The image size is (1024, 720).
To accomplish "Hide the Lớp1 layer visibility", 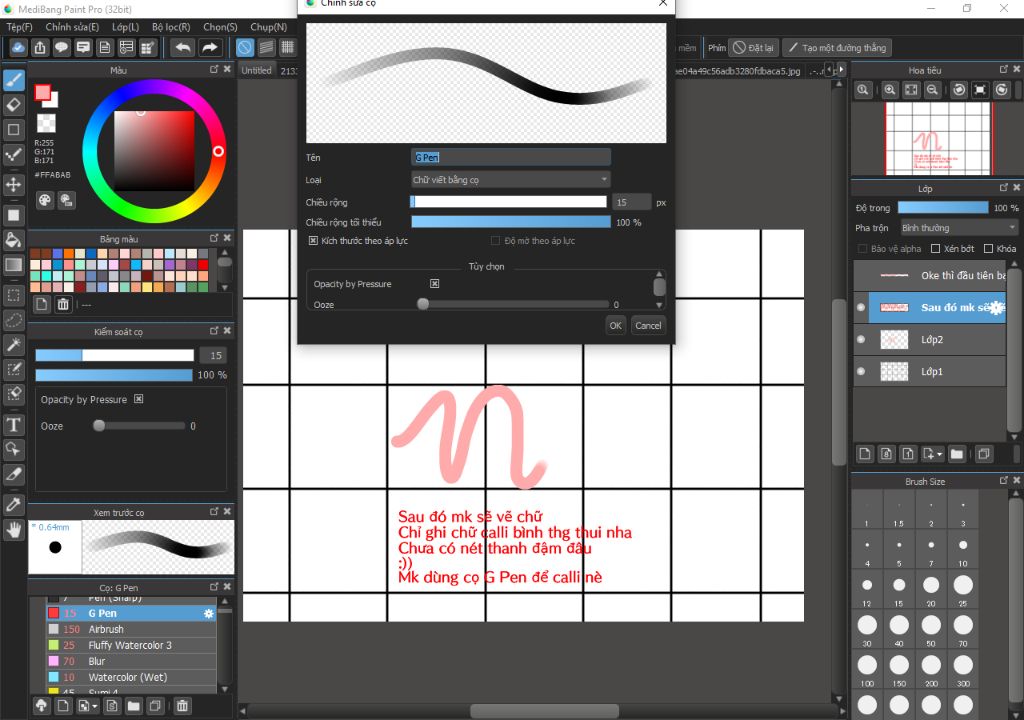I will 861,372.
